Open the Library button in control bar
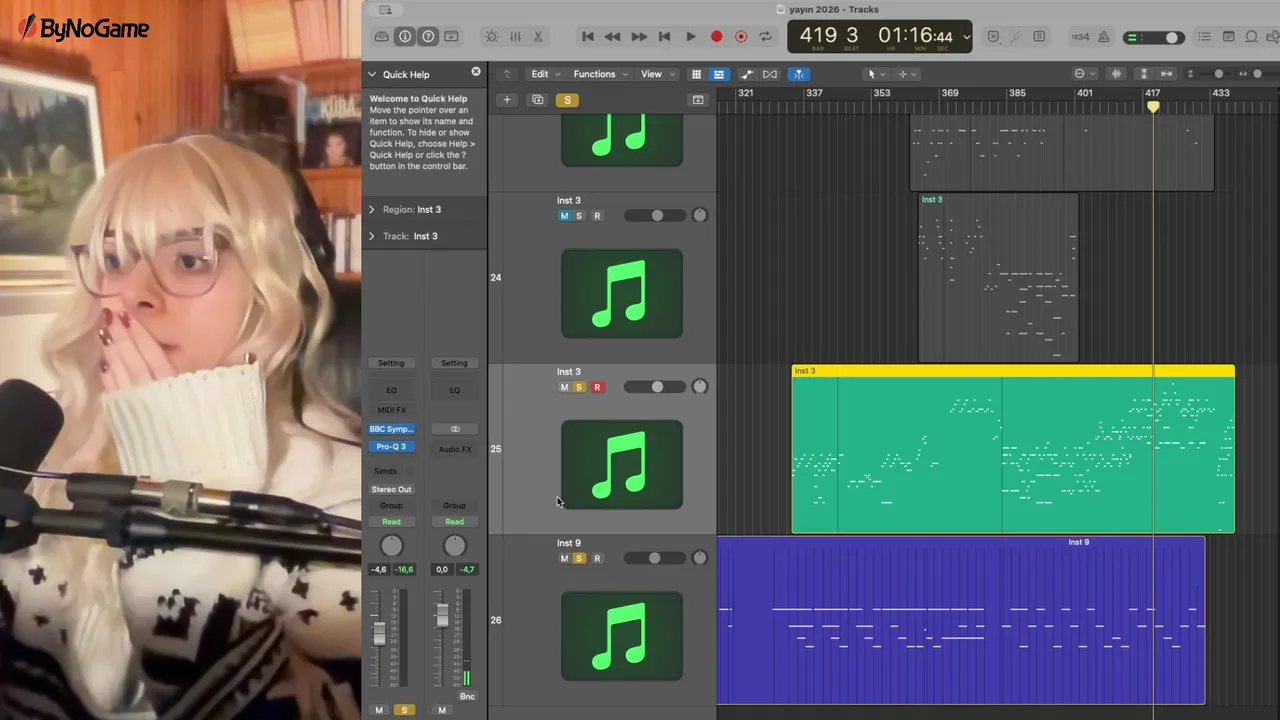This screenshot has width=1280, height=720. [x=381, y=37]
